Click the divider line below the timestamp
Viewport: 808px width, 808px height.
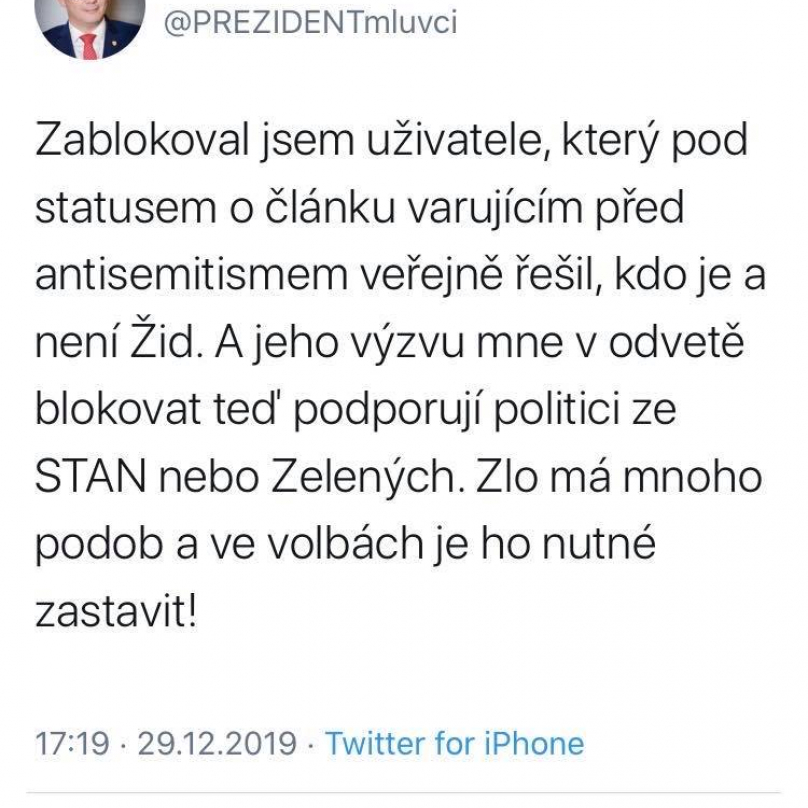(x=404, y=793)
